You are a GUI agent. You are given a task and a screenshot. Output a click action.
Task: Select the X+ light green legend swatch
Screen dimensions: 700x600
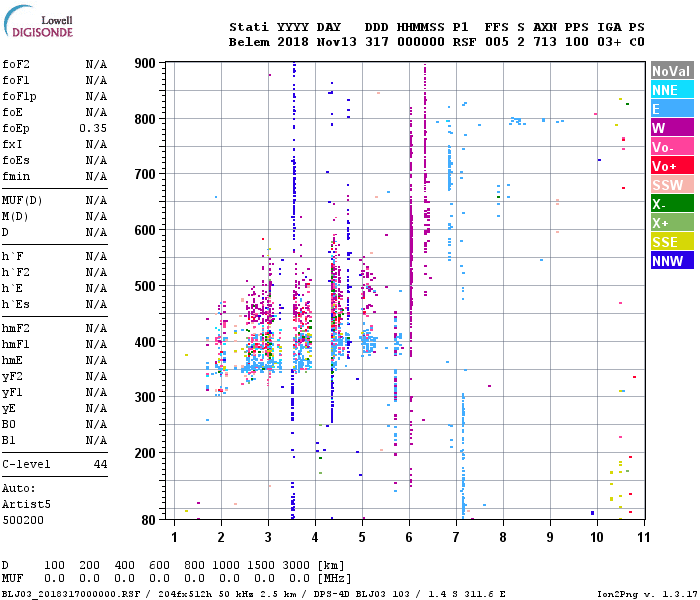pos(672,223)
